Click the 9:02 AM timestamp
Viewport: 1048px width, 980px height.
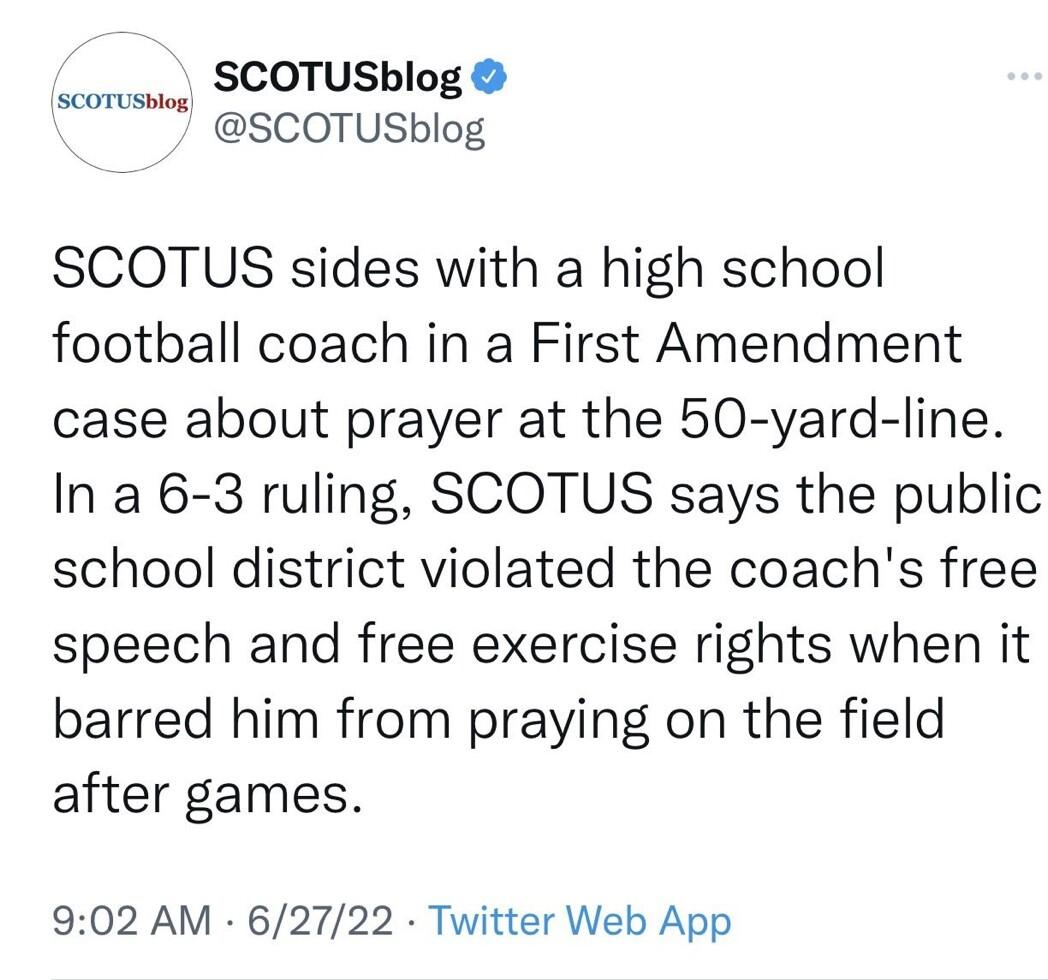pyautogui.click(x=131, y=921)
